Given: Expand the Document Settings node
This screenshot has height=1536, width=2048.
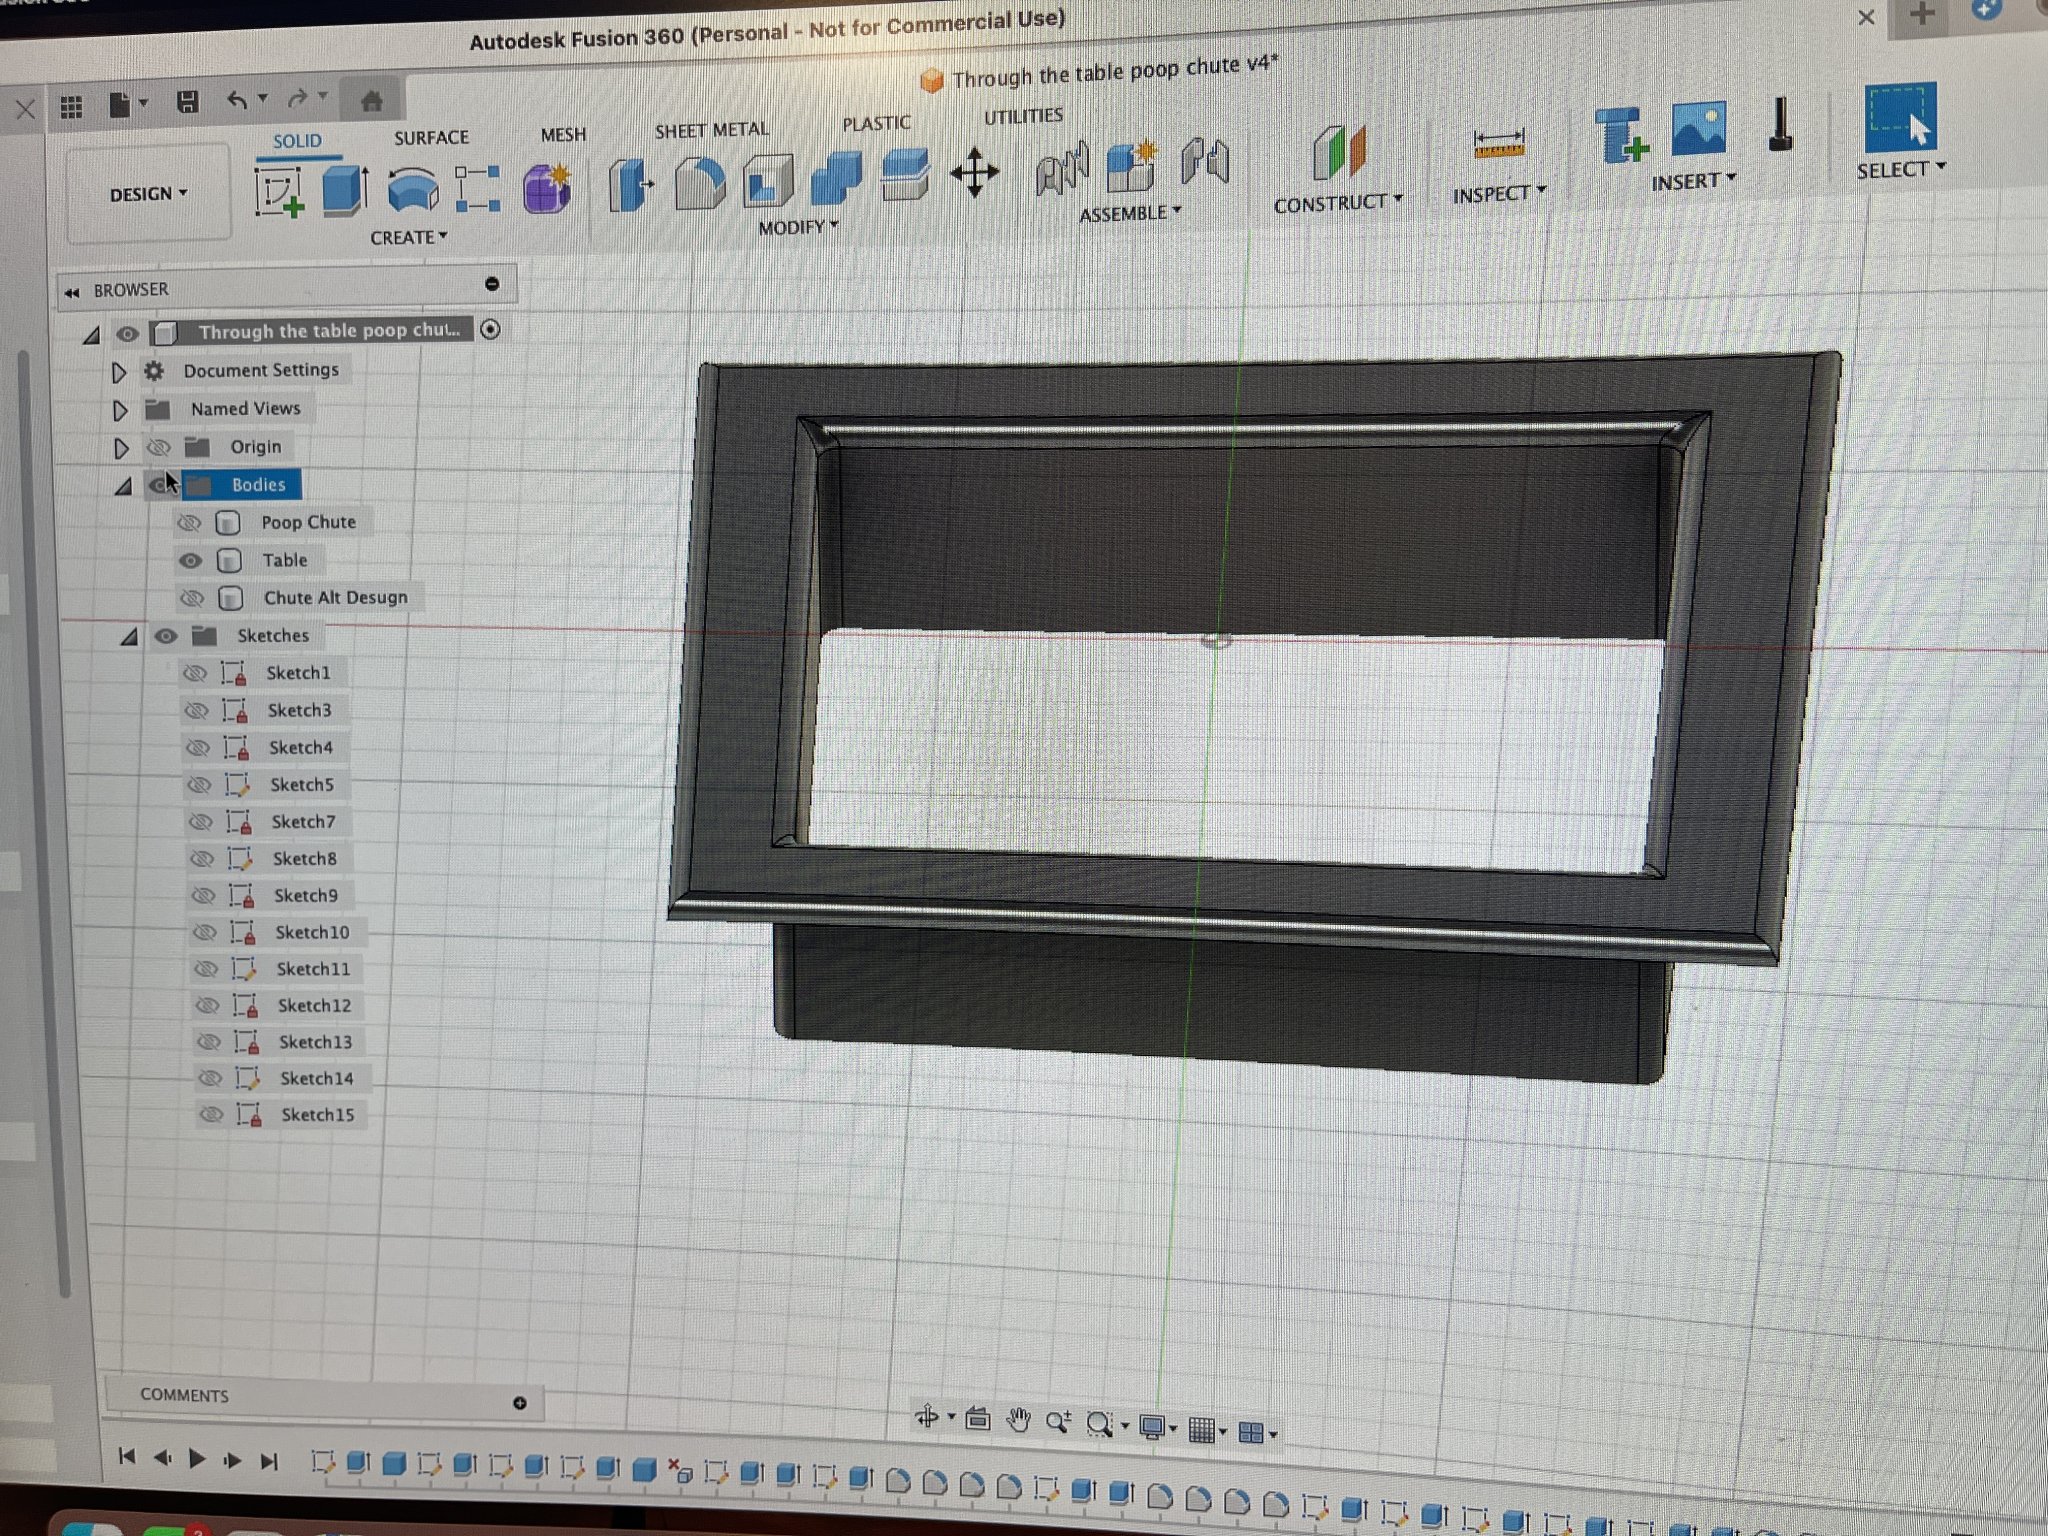Looking at the screenshot, I should click(118, 372).
